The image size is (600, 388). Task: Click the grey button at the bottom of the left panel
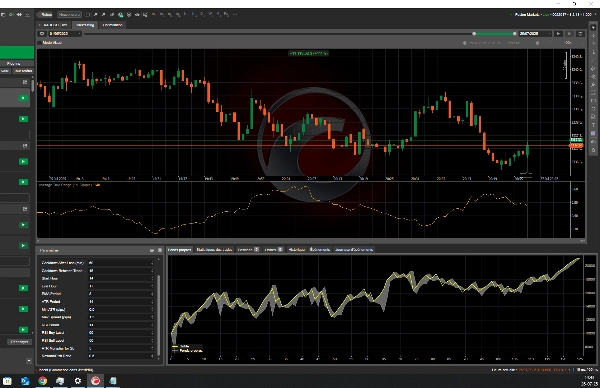20,342
